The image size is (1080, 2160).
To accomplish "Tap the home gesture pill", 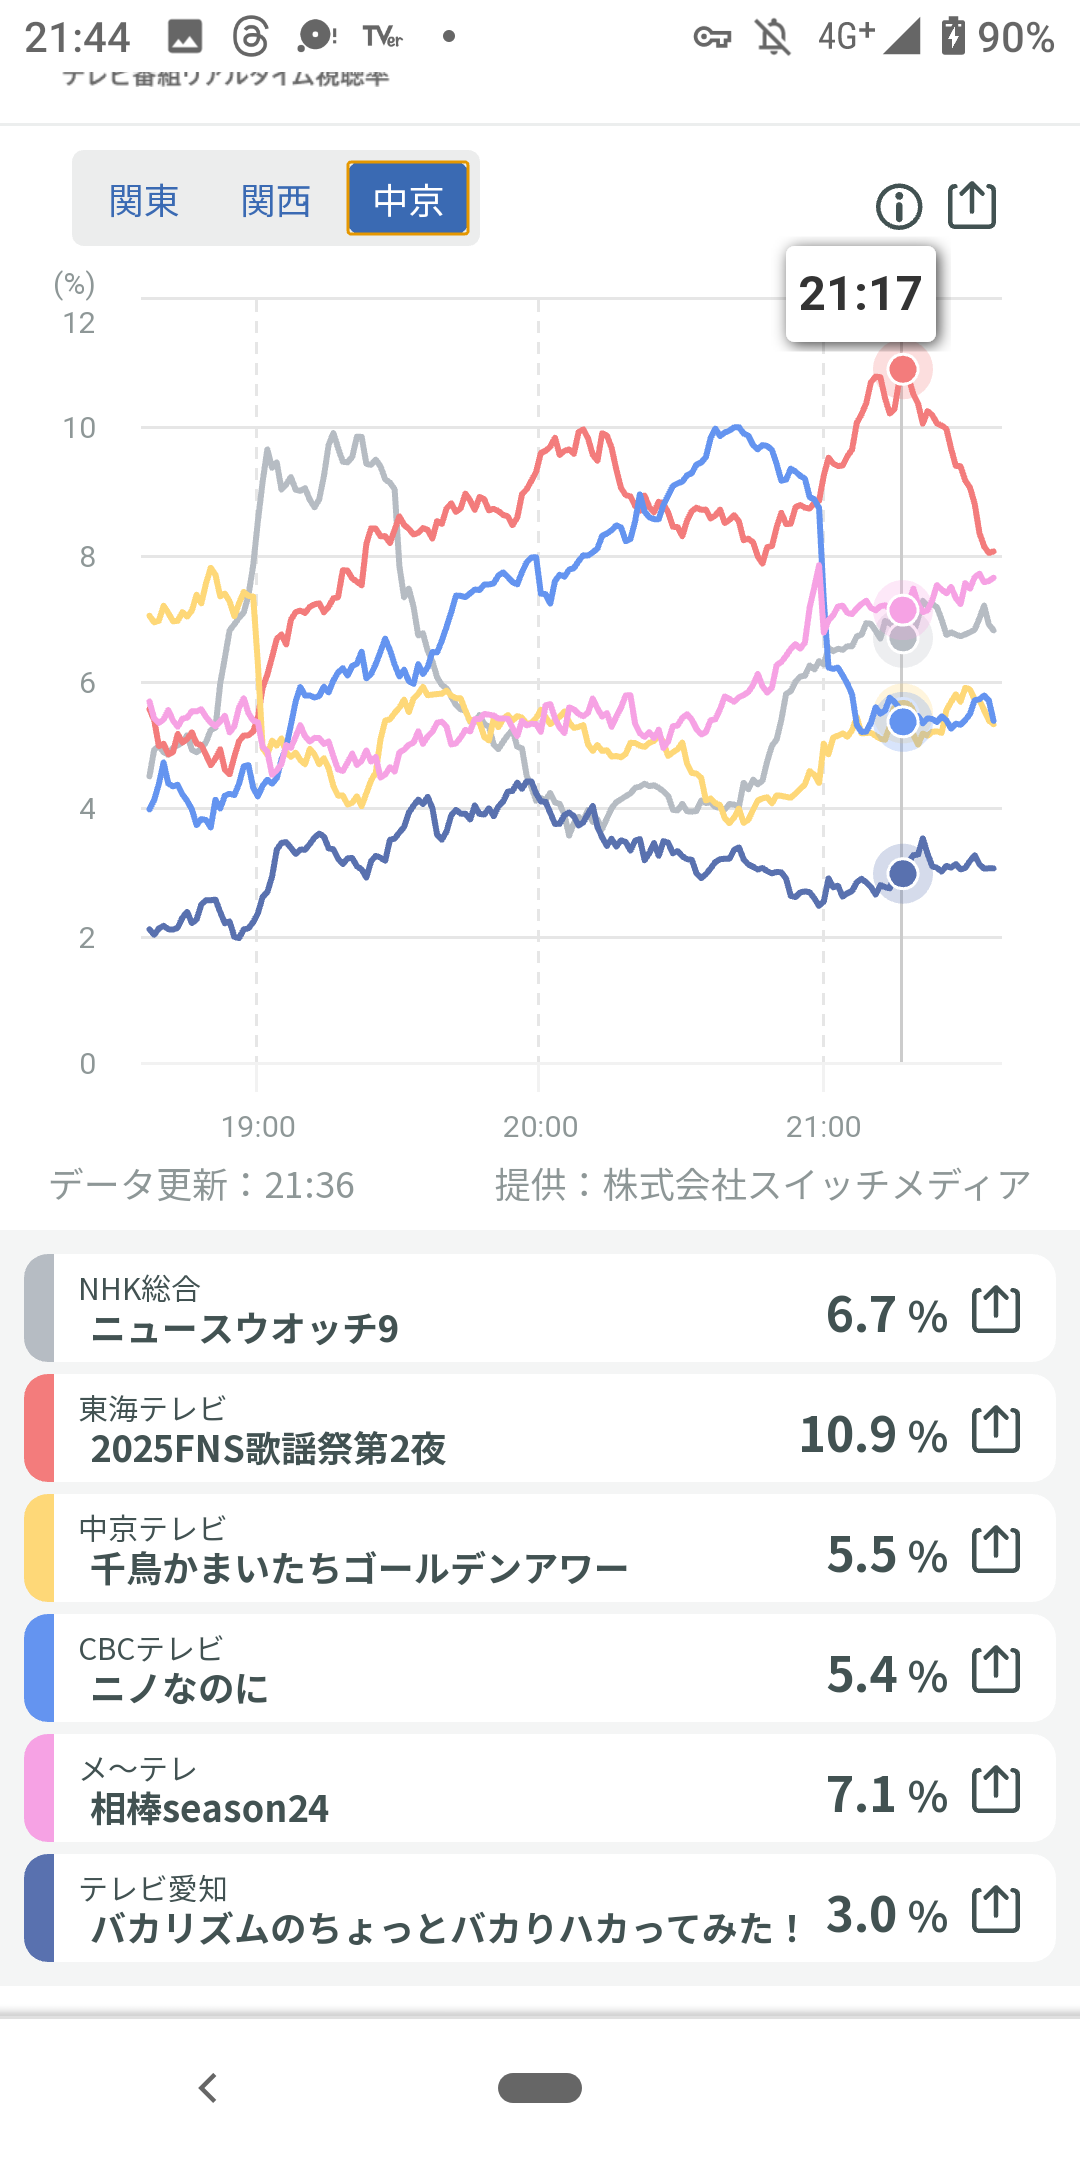I will [540, 2088].
